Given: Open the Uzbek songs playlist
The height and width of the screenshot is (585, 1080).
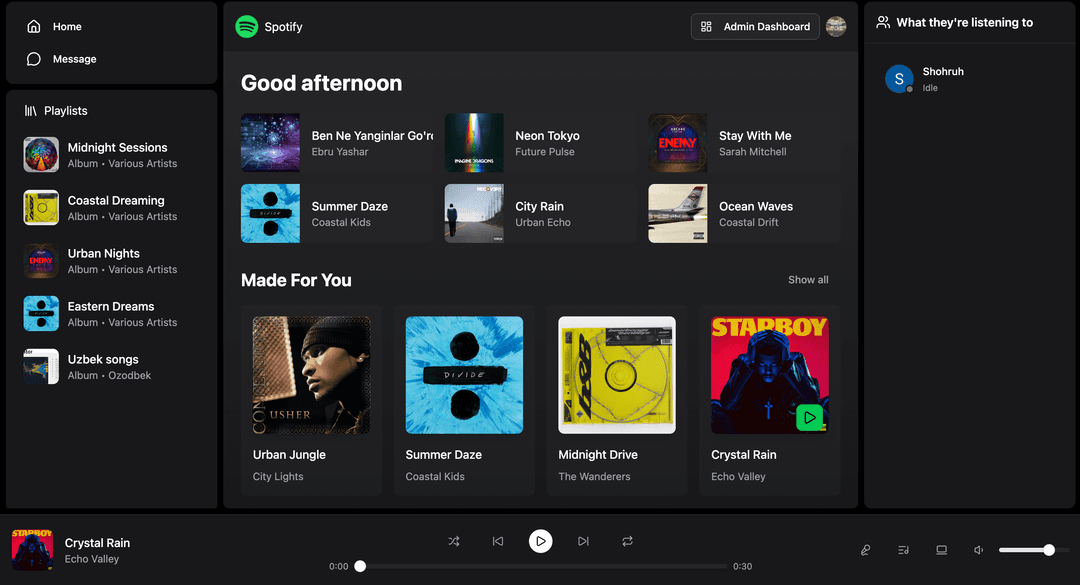Looking at the screenshot, I should pyautogui.click(x=105, y=366).
